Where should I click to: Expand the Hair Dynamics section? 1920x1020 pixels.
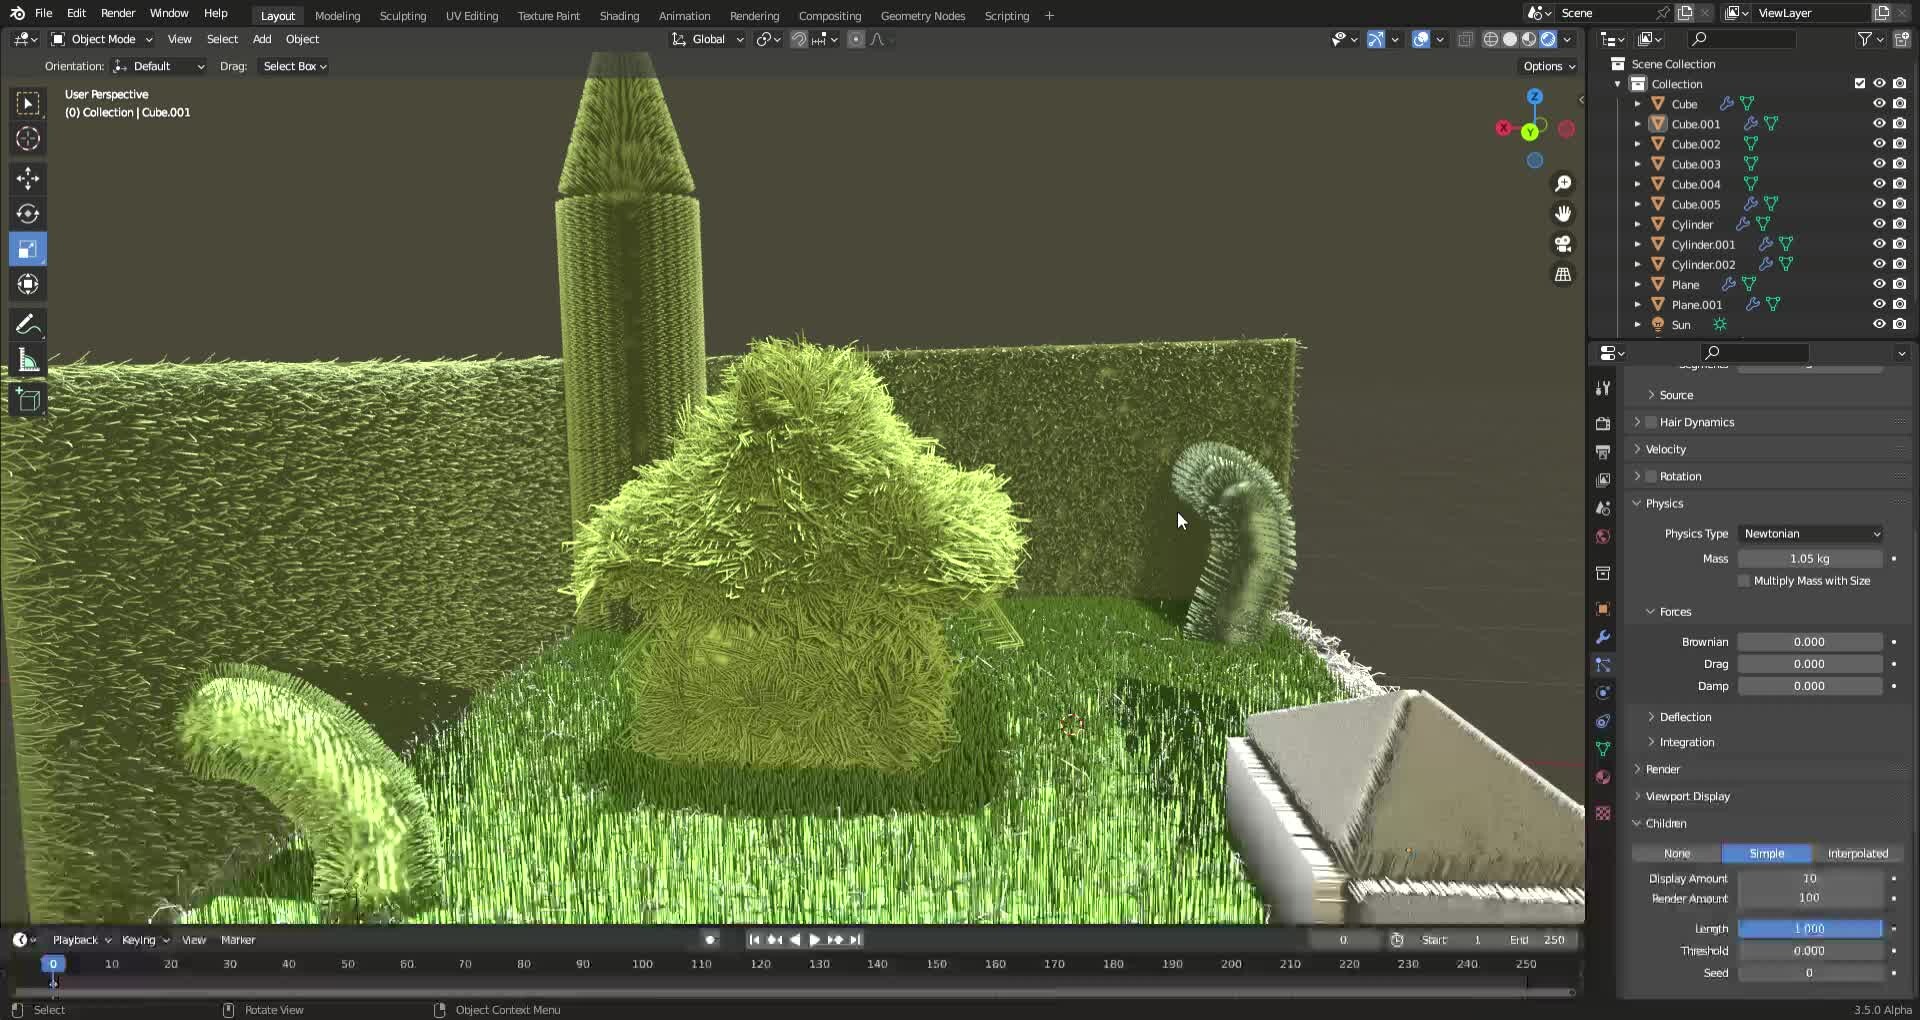point(1693,422)
